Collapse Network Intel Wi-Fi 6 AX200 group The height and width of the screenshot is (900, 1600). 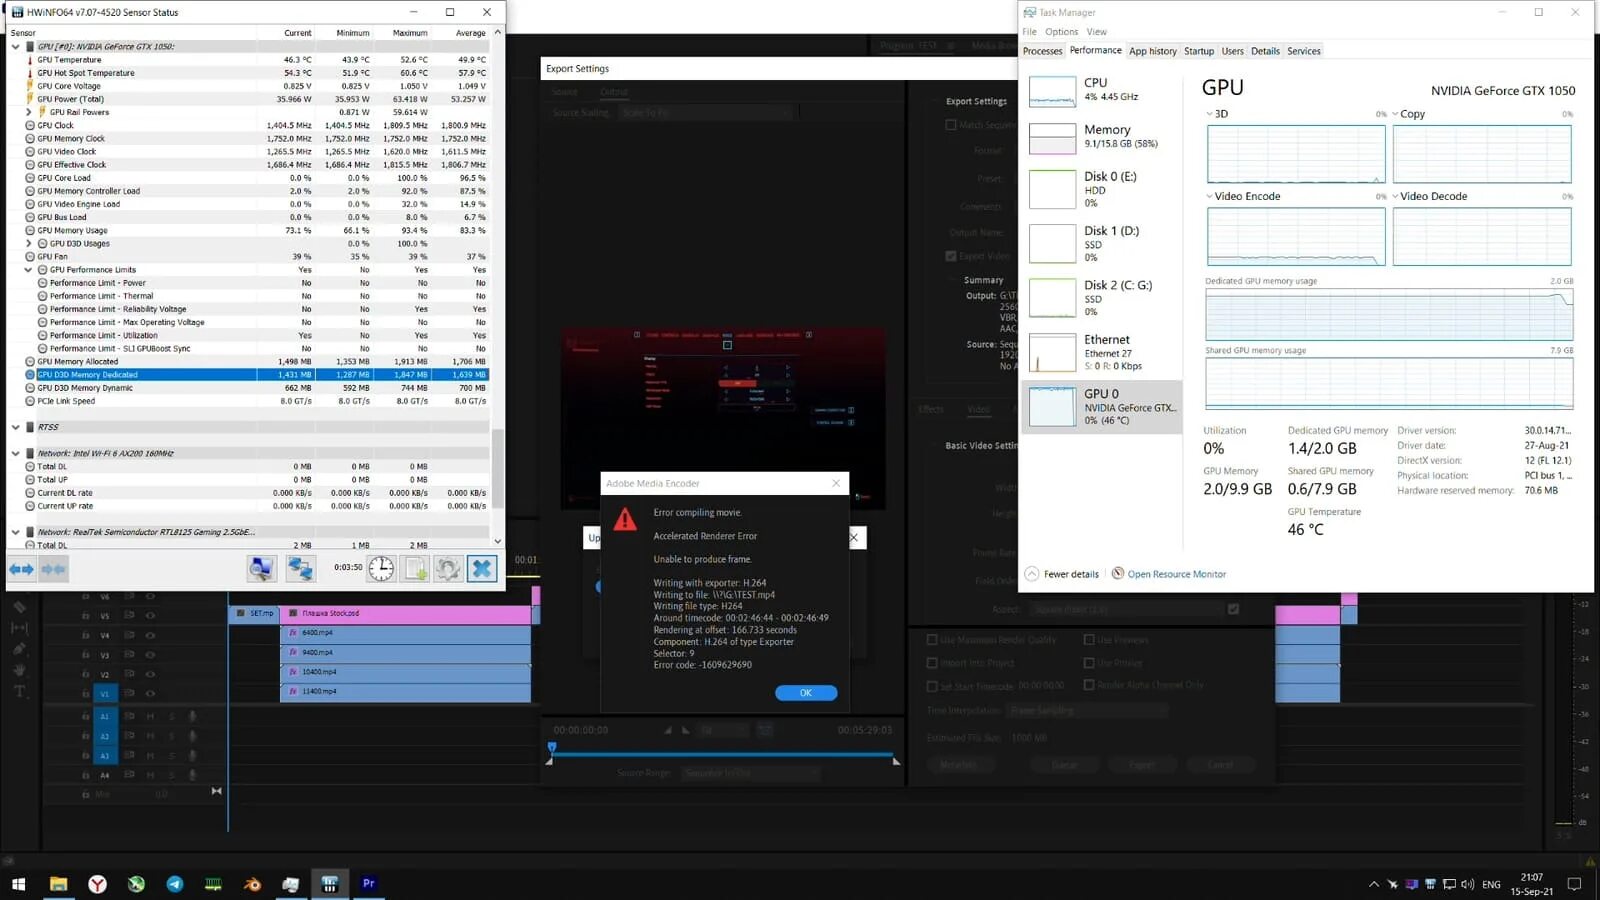[15, 453]
